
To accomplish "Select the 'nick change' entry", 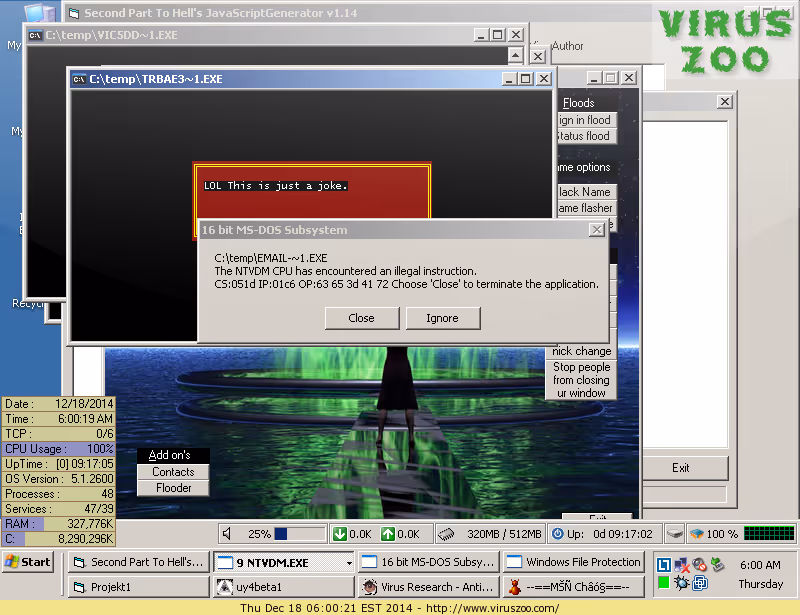I will 581,351.
